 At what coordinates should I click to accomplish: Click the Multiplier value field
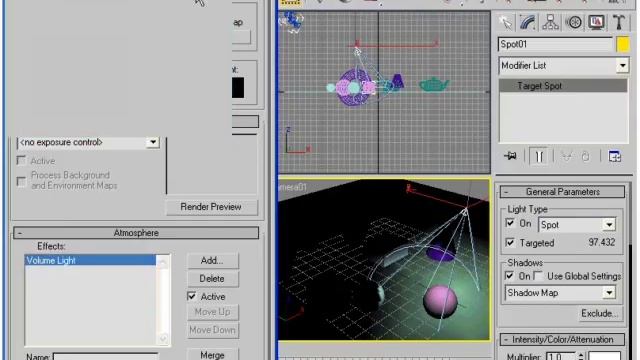pyautogui.click(x=561, y=356)
